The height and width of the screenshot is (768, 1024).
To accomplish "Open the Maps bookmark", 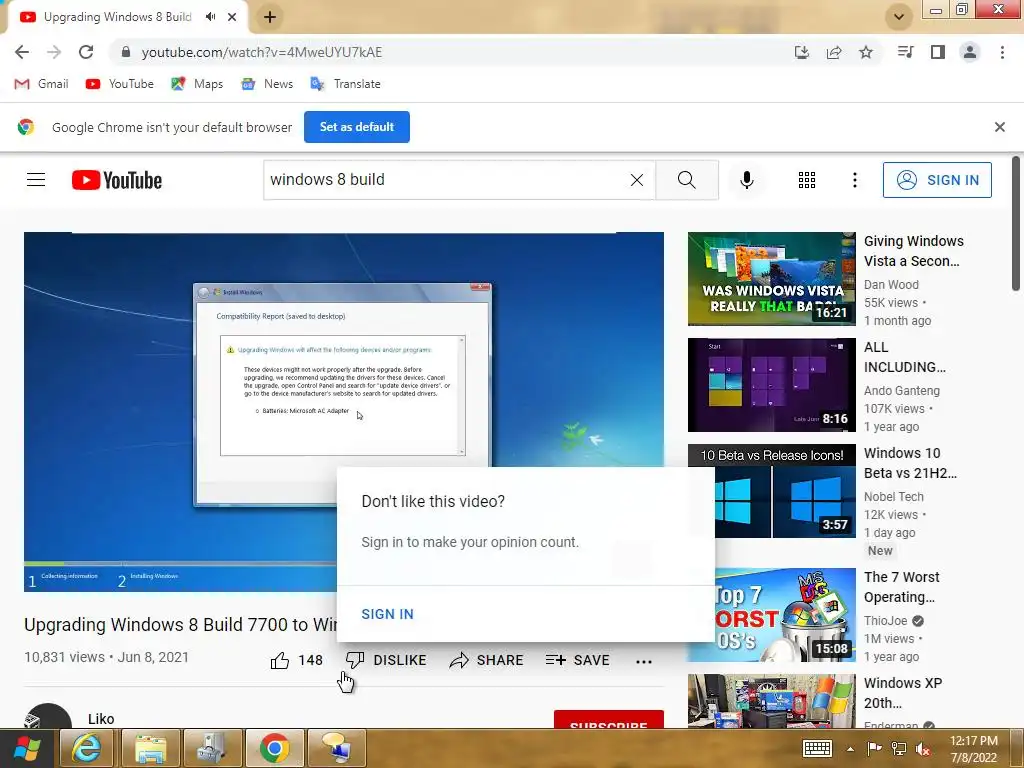I will tap(197, 84).
